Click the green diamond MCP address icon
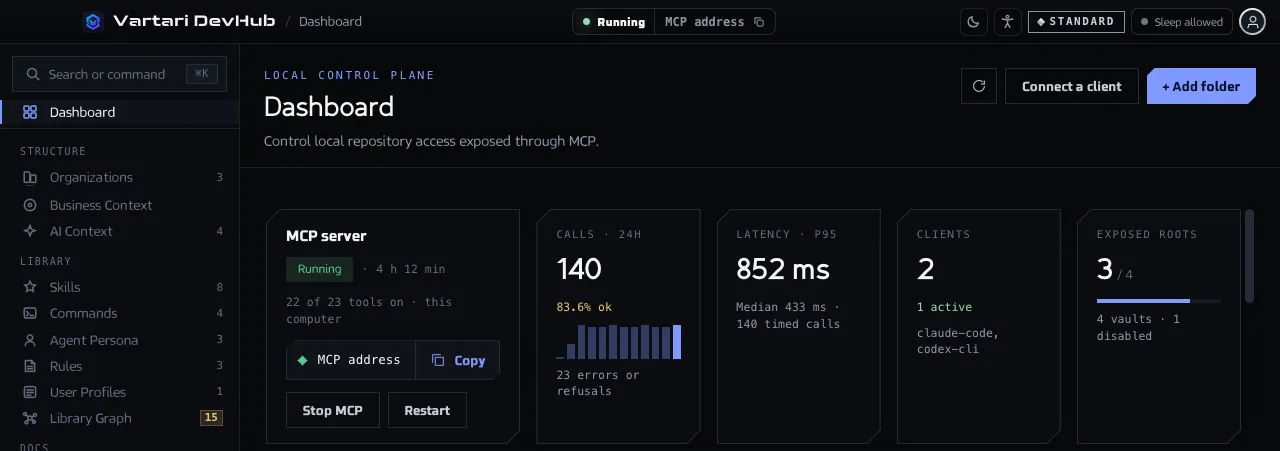1280x451 pixels. tap(303, 360)
